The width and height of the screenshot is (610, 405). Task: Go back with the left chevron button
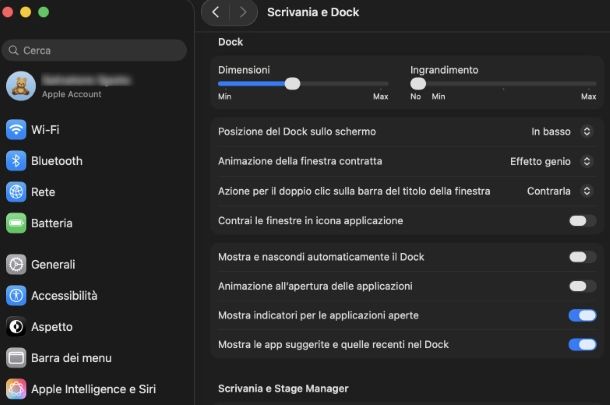pyautogui.click(x=216, y=12)
